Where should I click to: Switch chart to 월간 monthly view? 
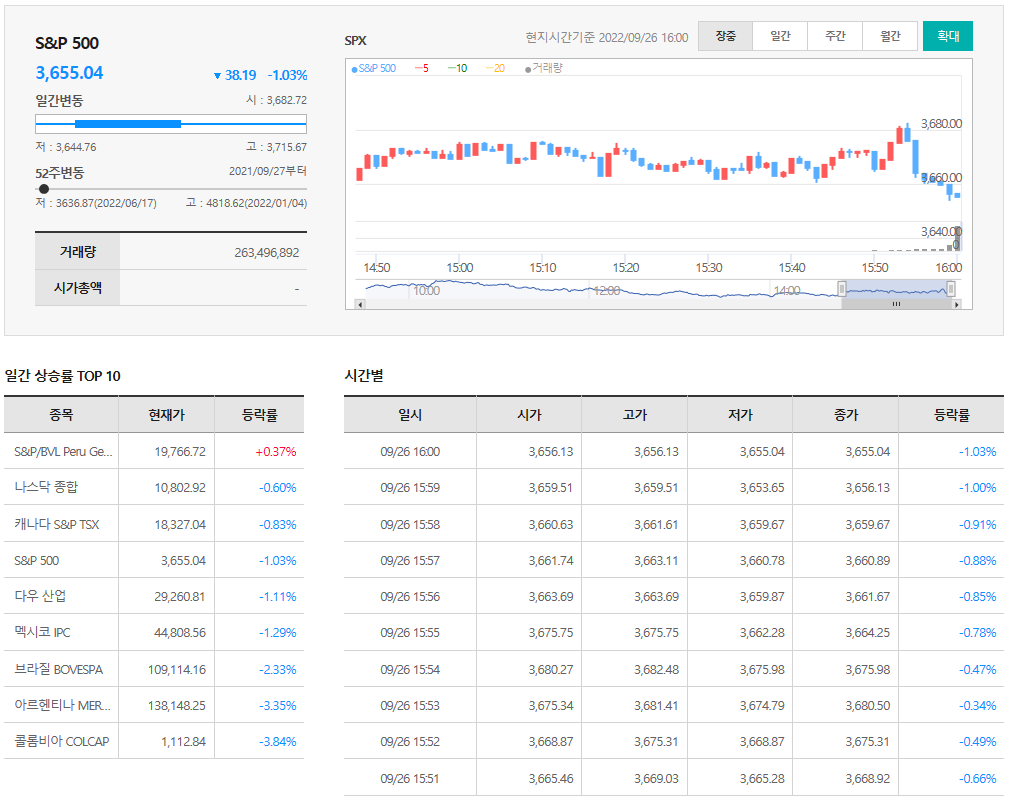tap(890, 36)
